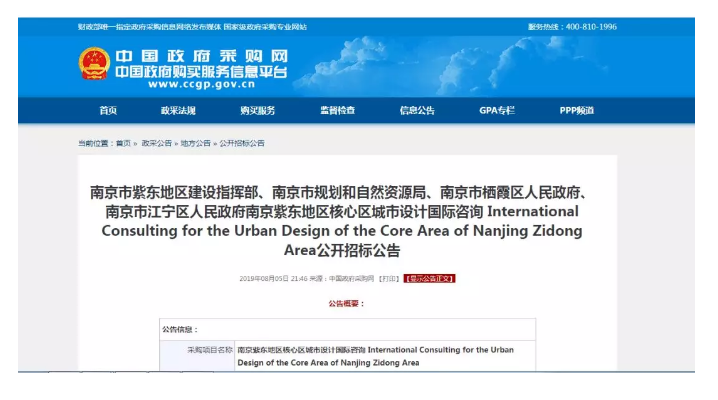Open the 首页 navigation menu item
The height and width of the screenshot is (400, 718).
(108, 110)
